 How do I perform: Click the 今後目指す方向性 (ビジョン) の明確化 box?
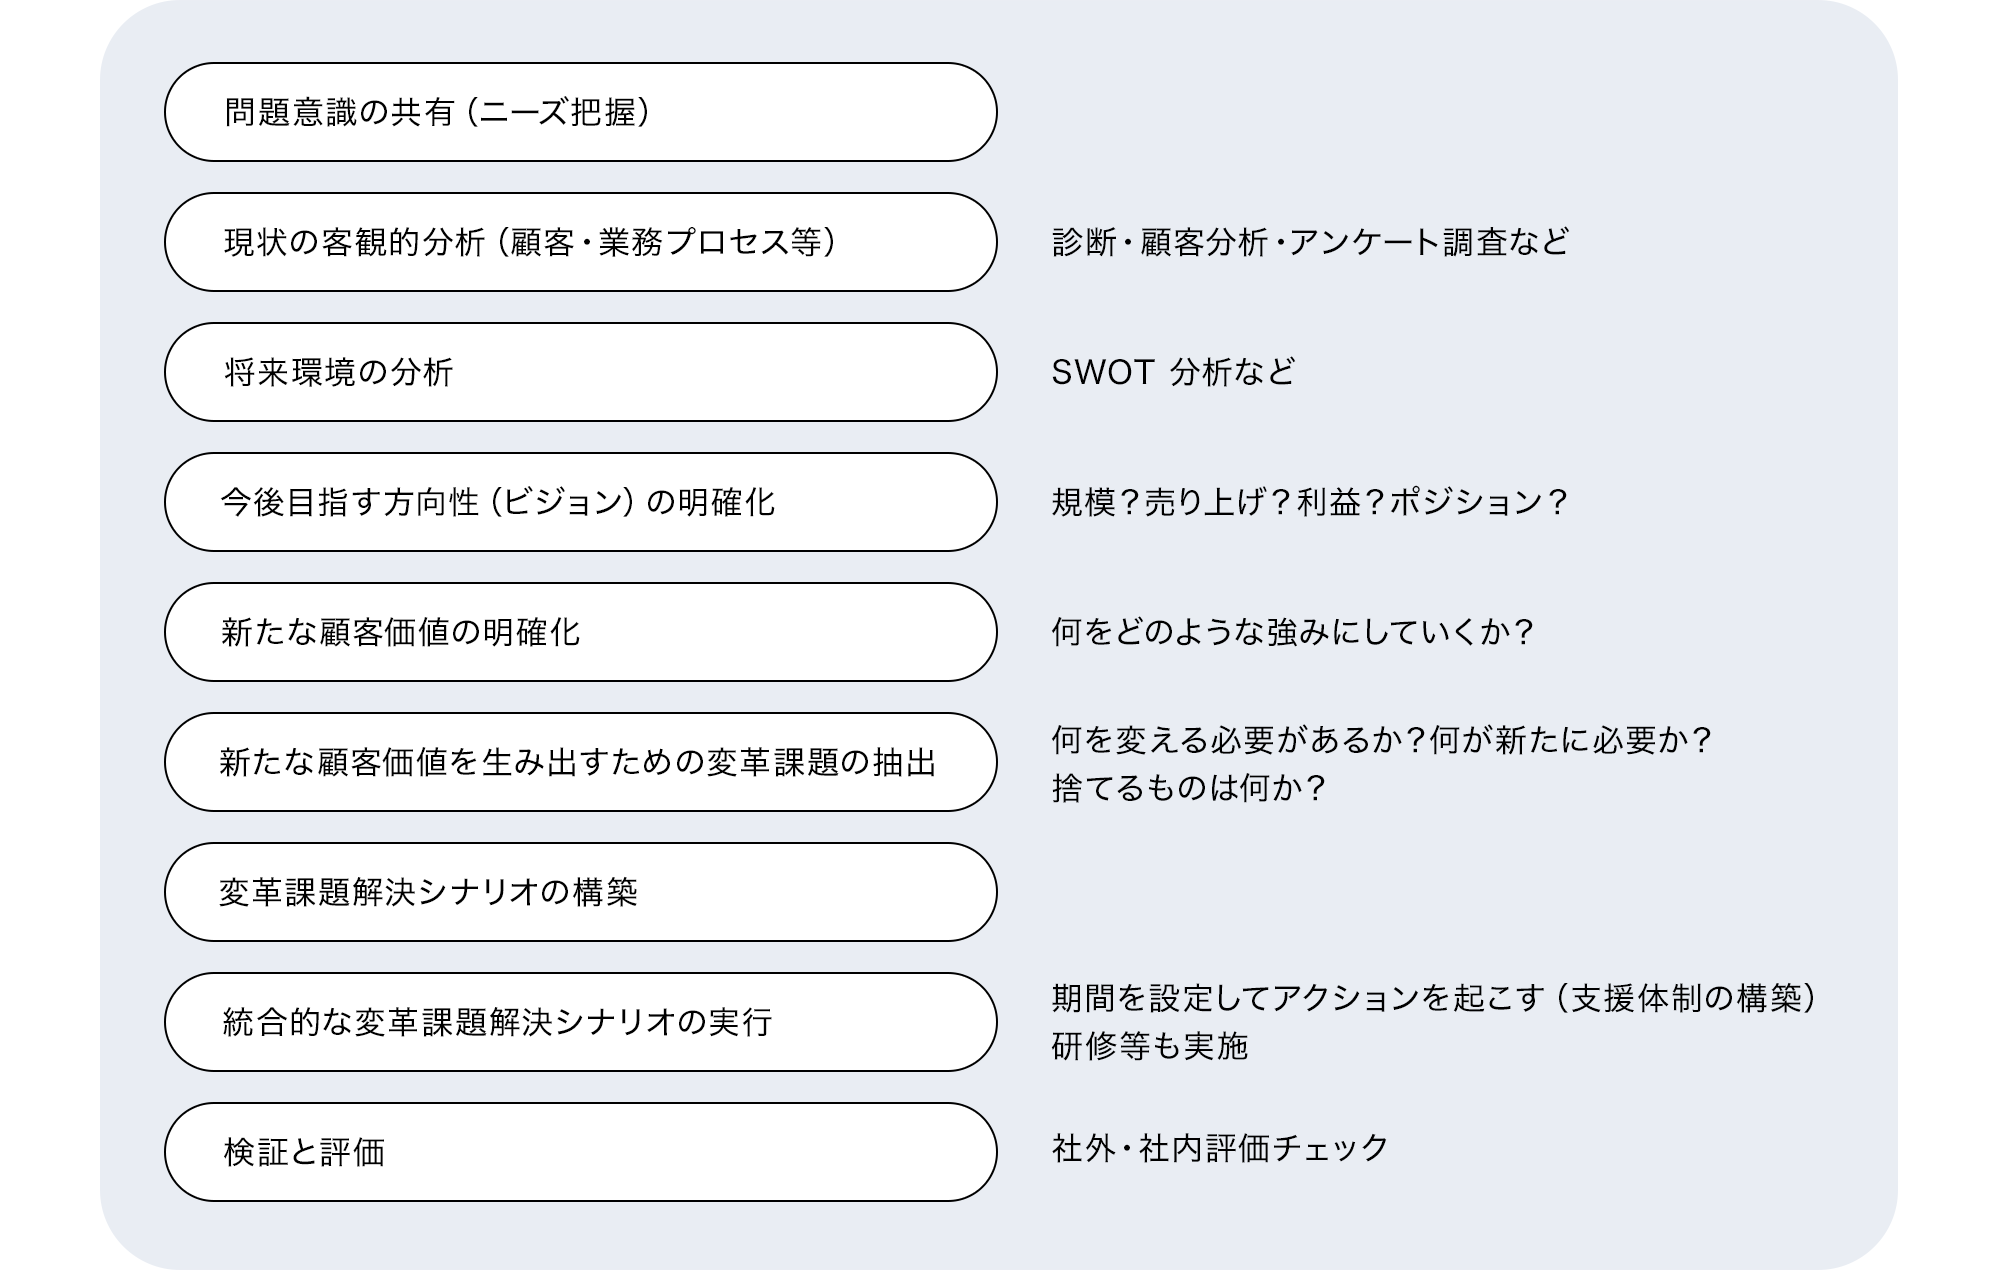coord(580,502)
